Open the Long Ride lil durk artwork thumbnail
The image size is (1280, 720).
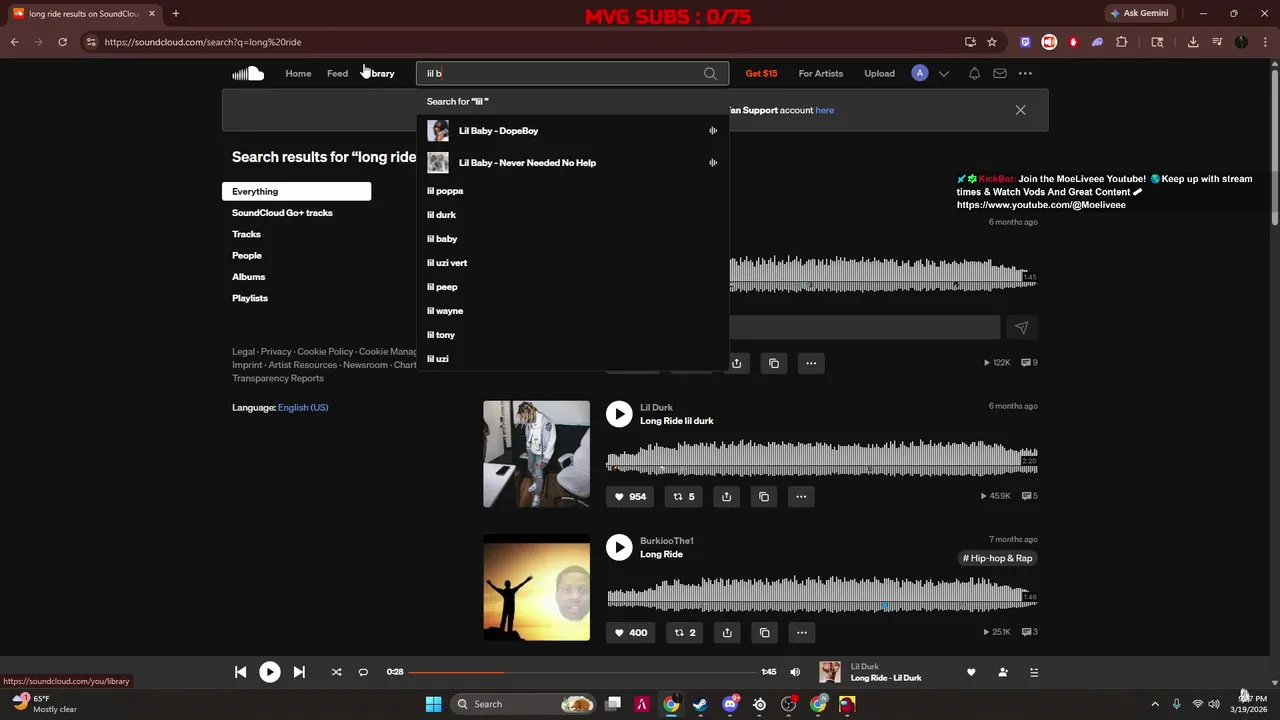click(x=537, y=454)
